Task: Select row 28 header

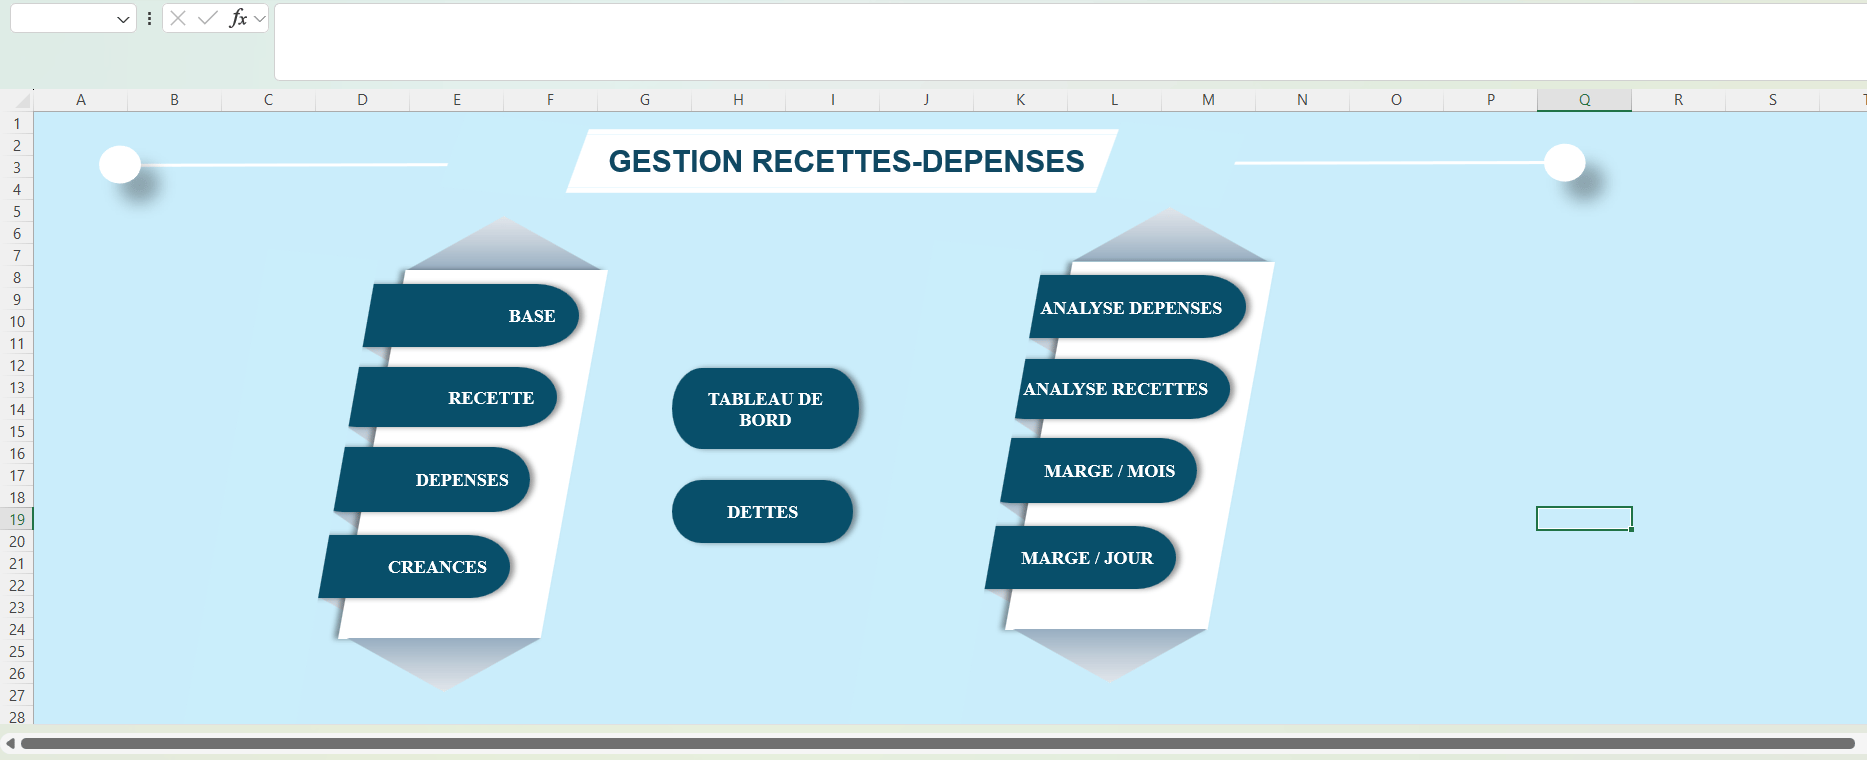Action: (x=17, y=717)
